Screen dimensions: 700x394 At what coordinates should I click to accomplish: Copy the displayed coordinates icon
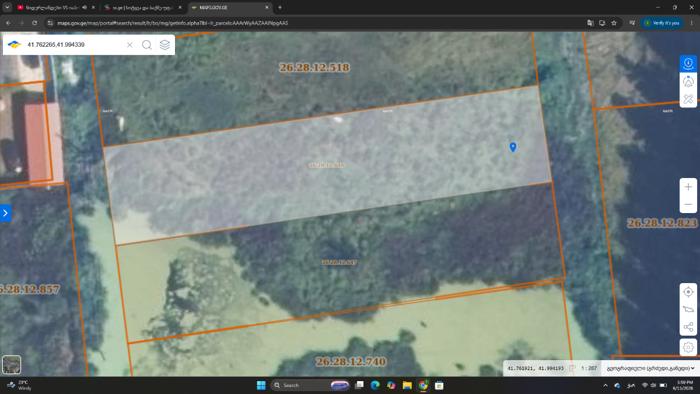point(572,369)
